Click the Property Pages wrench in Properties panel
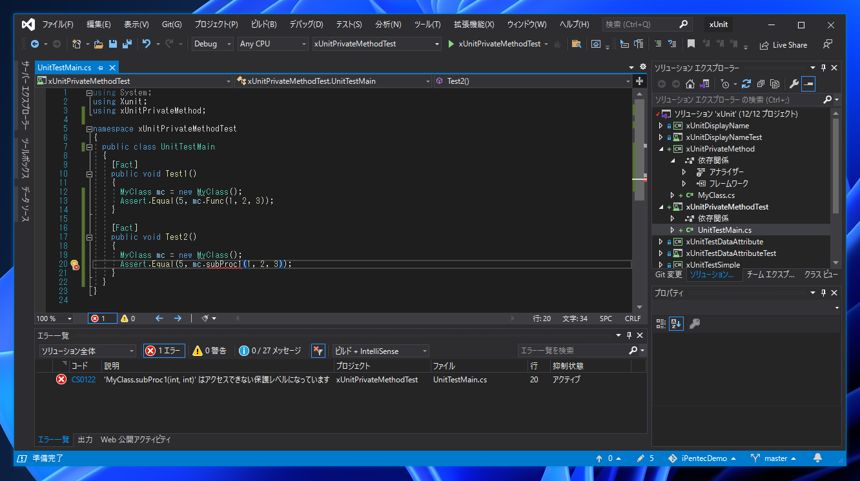Viewport: 860px width, 481px height. tap(694, 324)
